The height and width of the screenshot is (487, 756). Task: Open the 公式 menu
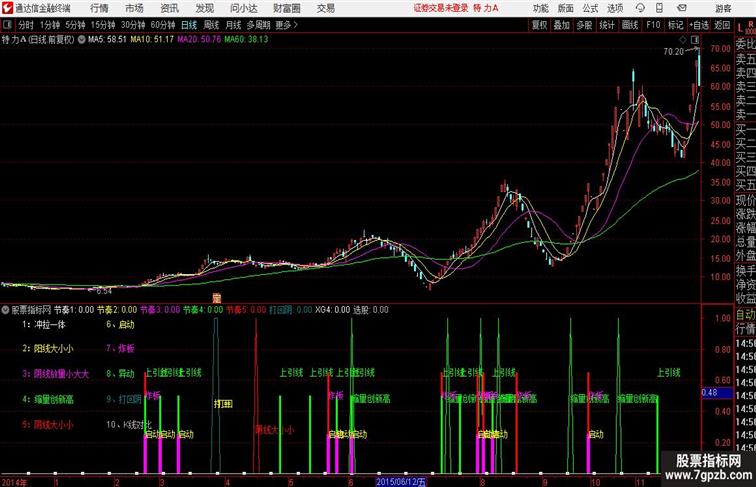tap(590, 8)
